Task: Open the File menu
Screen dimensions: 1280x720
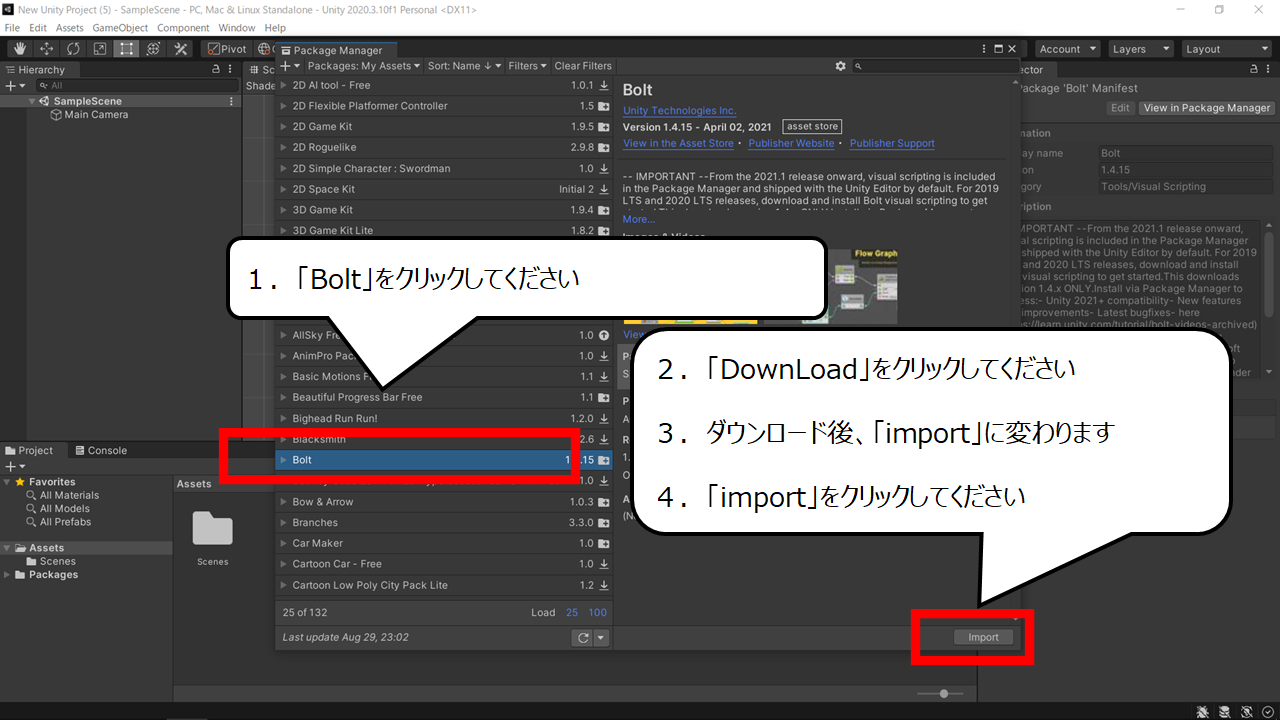Action: pos(12,28)
